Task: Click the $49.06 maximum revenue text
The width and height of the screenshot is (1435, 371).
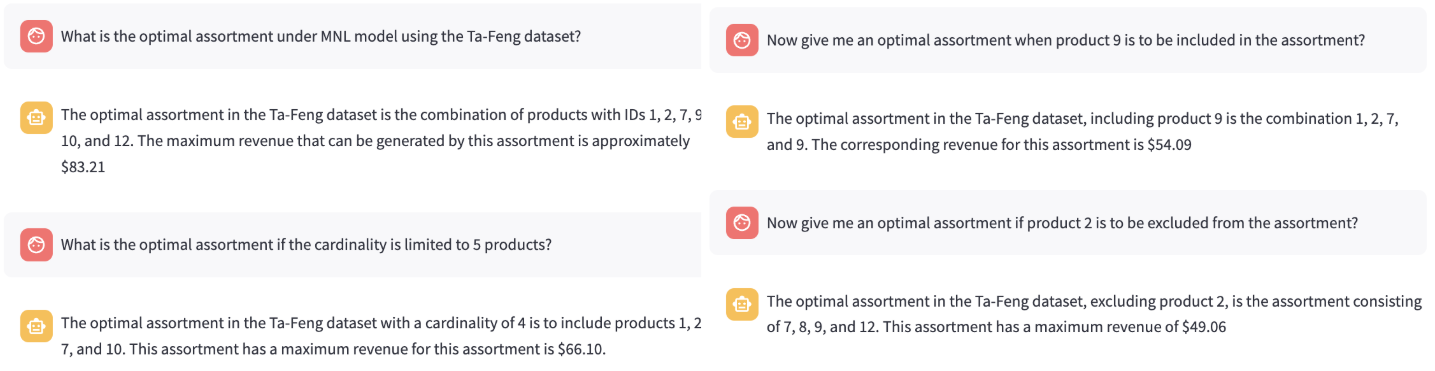Action: tap(1204, 327)
